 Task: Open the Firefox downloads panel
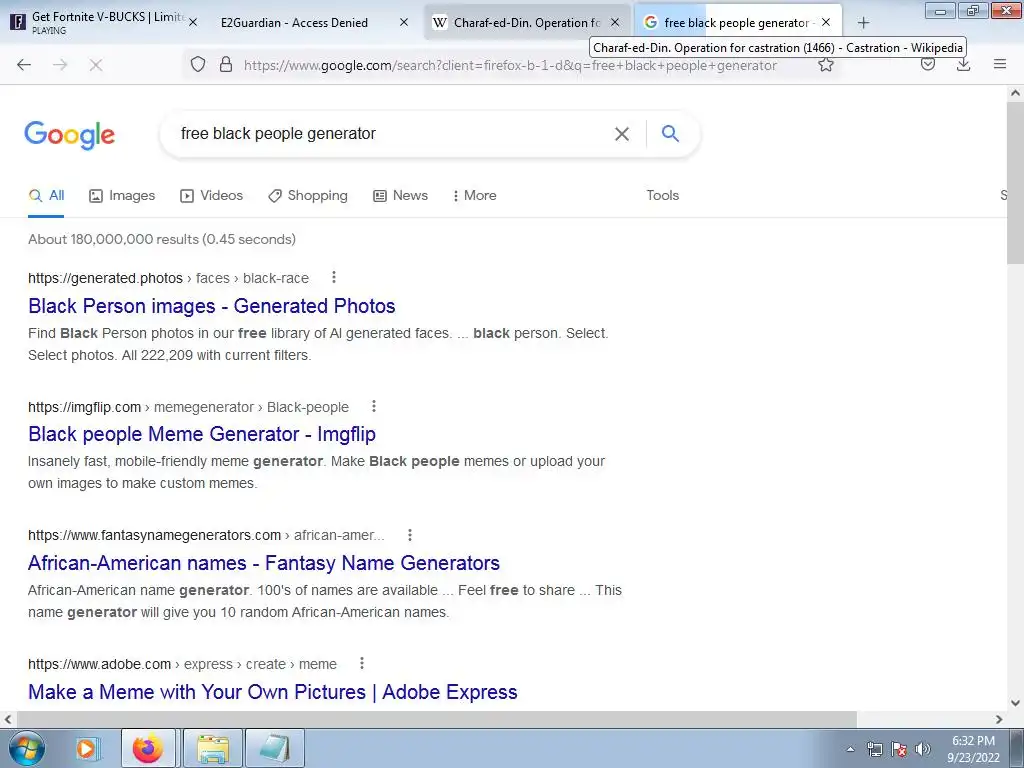963,64
